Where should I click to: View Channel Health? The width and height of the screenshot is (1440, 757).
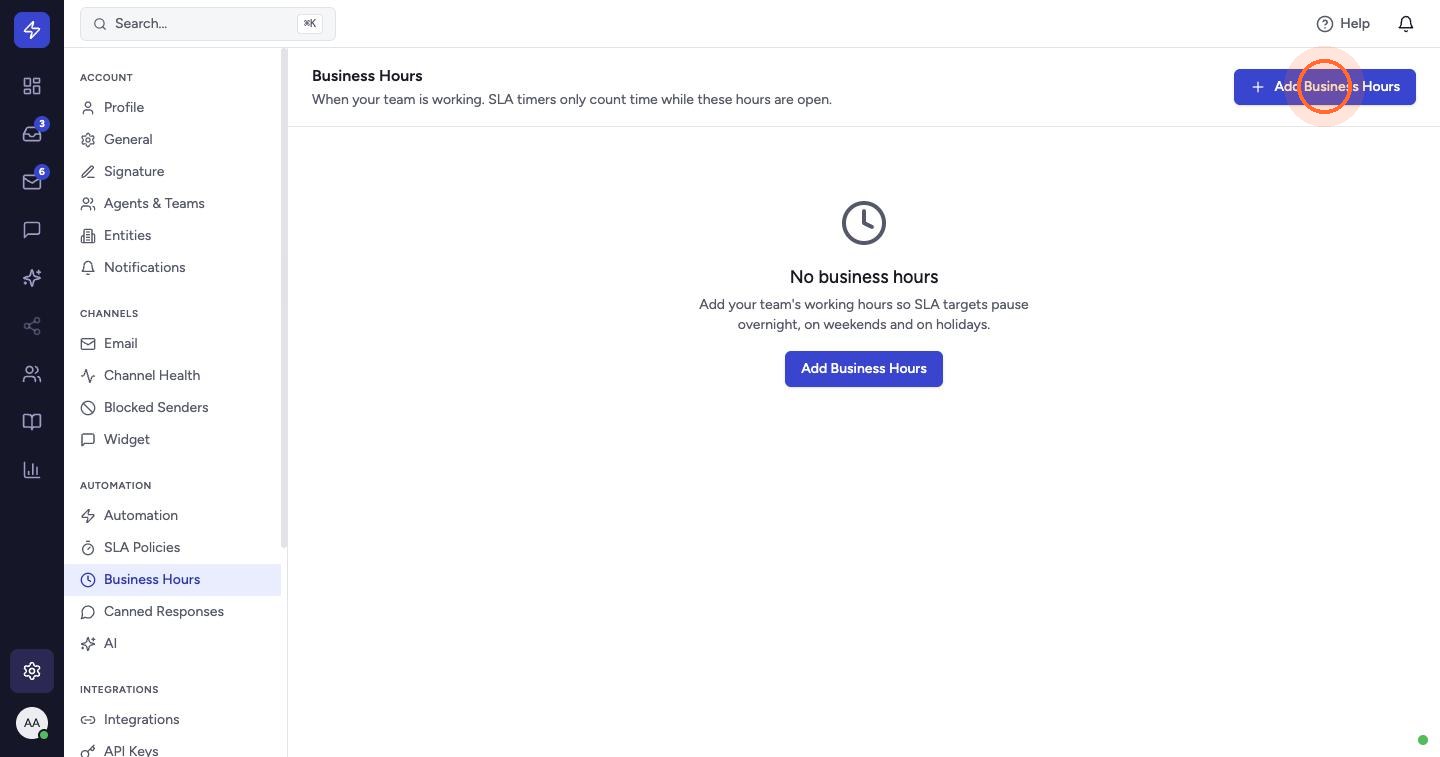coord(172,376)
